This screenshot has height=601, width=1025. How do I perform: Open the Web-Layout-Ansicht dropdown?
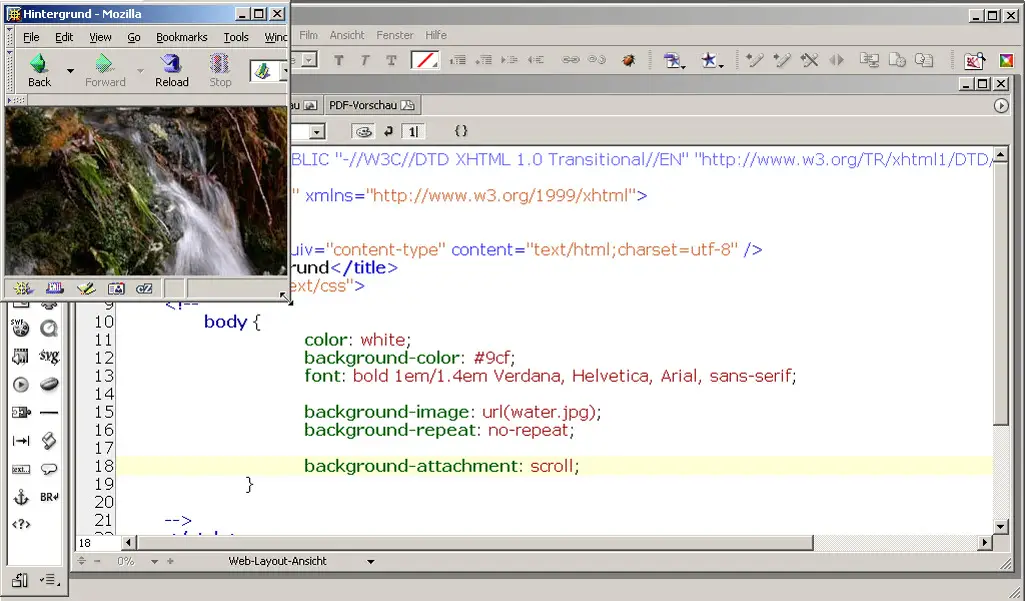pos(370,562)
